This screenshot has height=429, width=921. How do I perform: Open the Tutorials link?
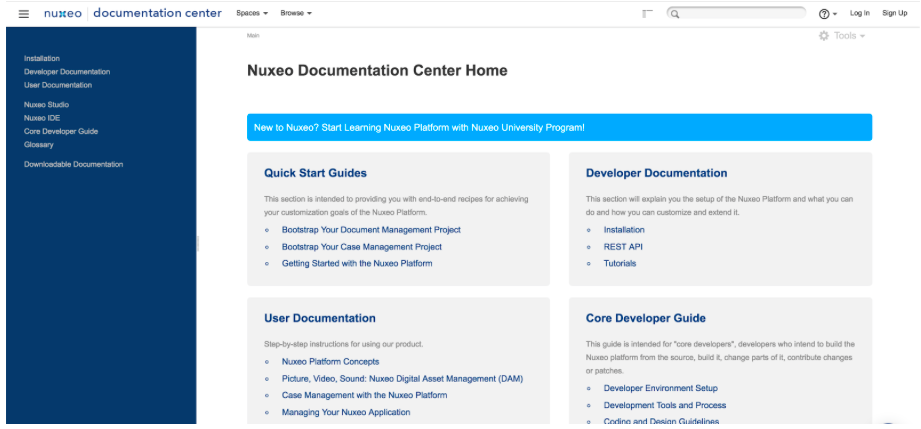(x=620, y=263)
